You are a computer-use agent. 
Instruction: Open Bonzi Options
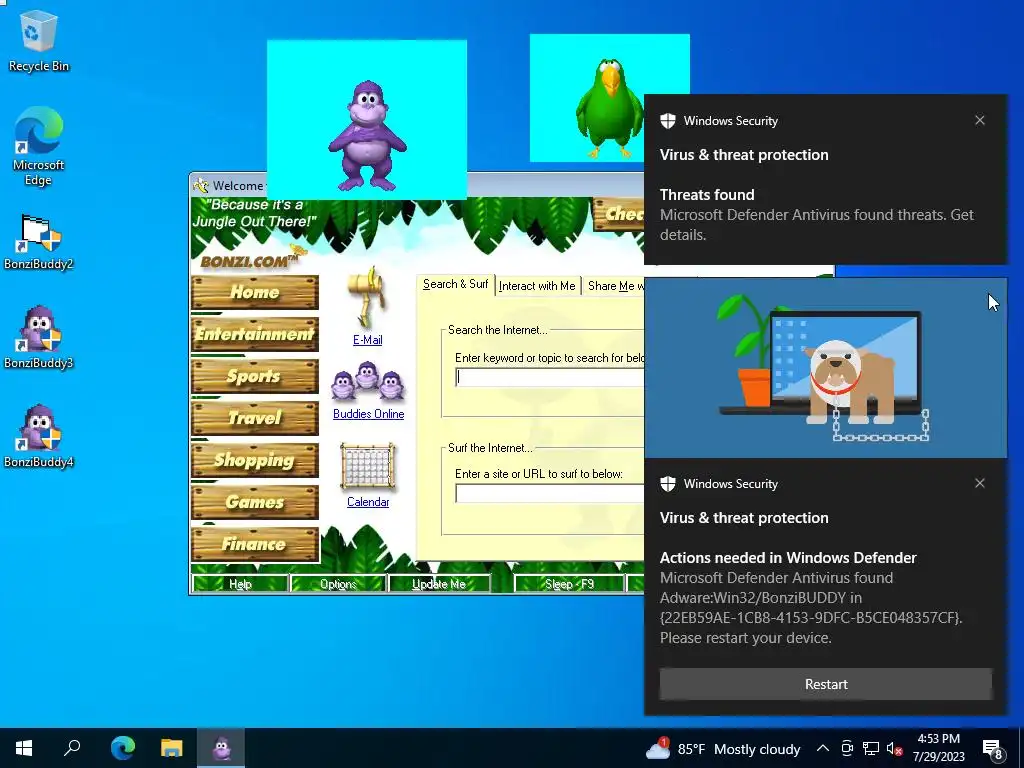pyautogui.click(x=338, y=584)
